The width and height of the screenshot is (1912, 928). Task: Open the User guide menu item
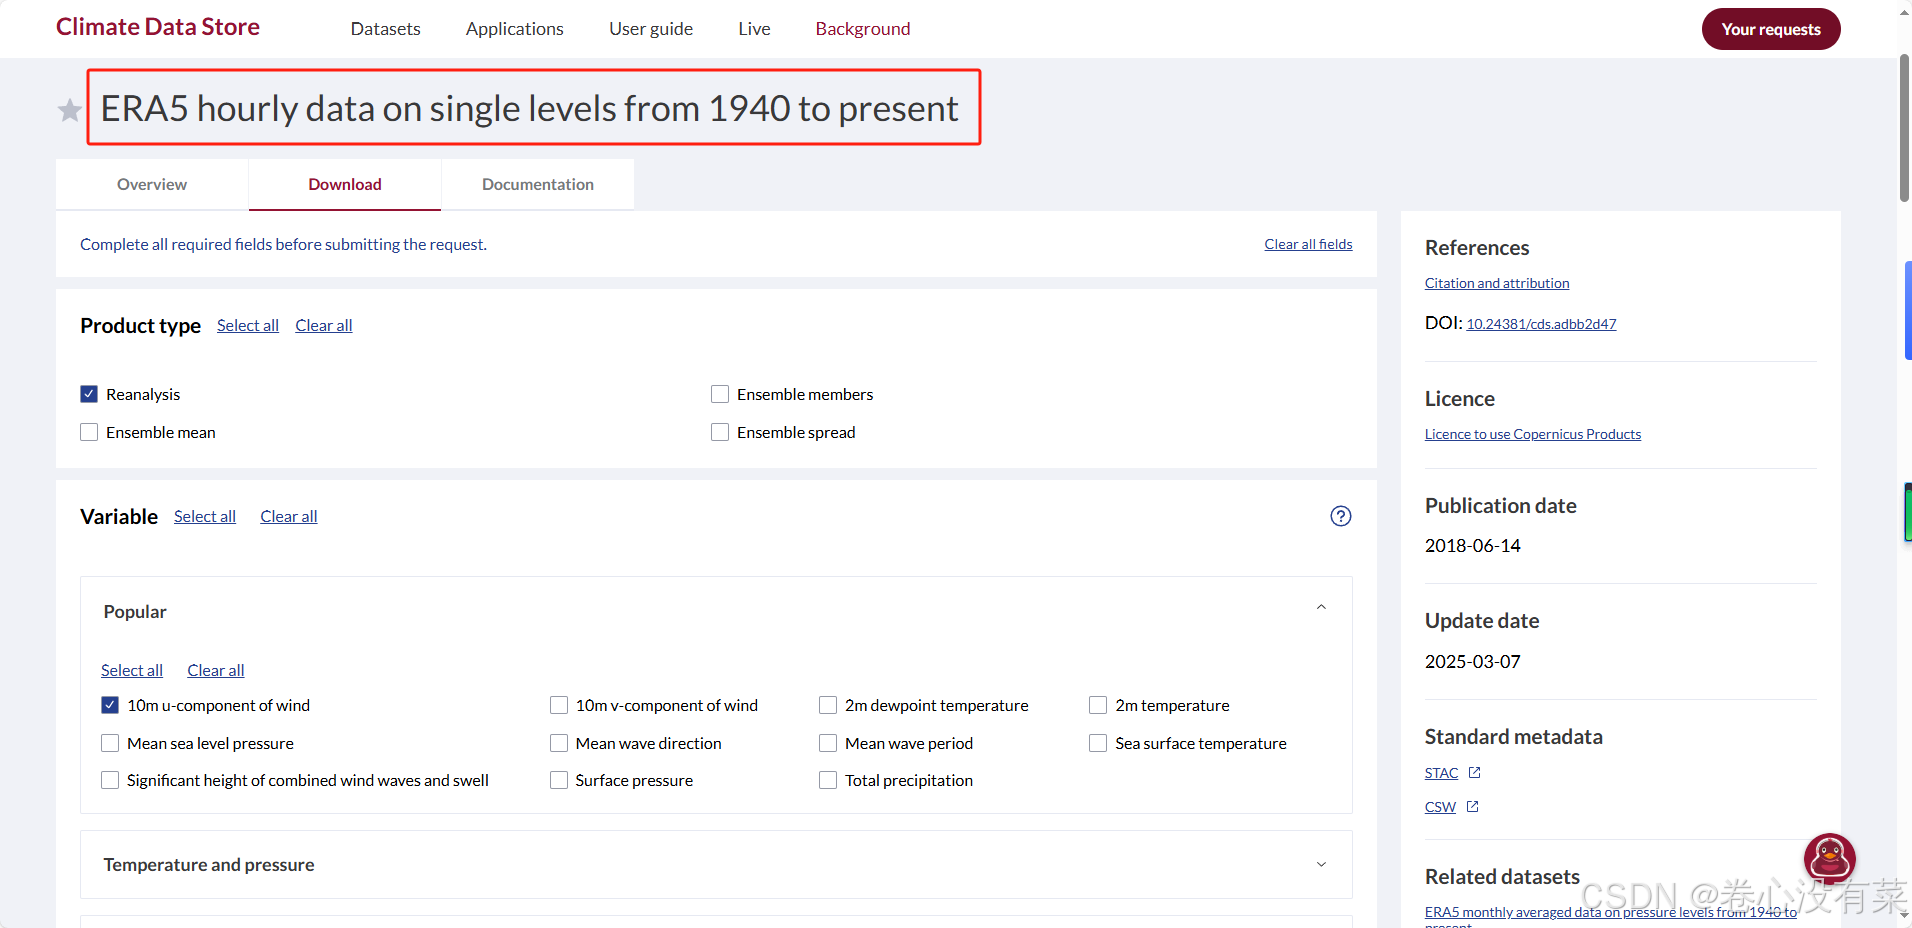(x=651, y=29)
